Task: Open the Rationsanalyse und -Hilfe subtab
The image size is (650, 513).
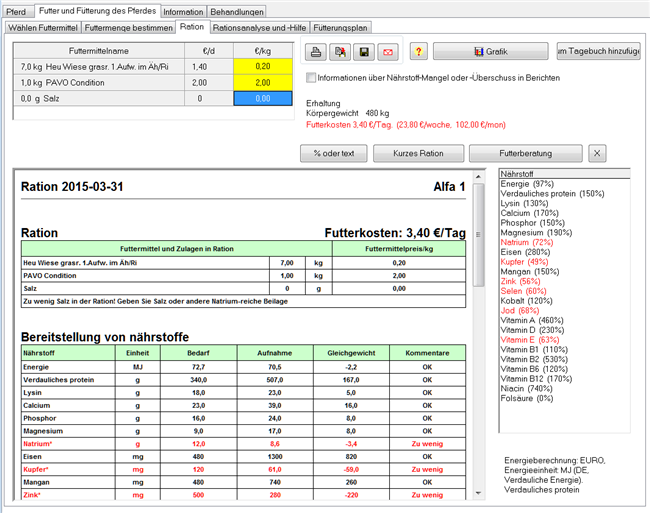Action: tap(260, 28)
